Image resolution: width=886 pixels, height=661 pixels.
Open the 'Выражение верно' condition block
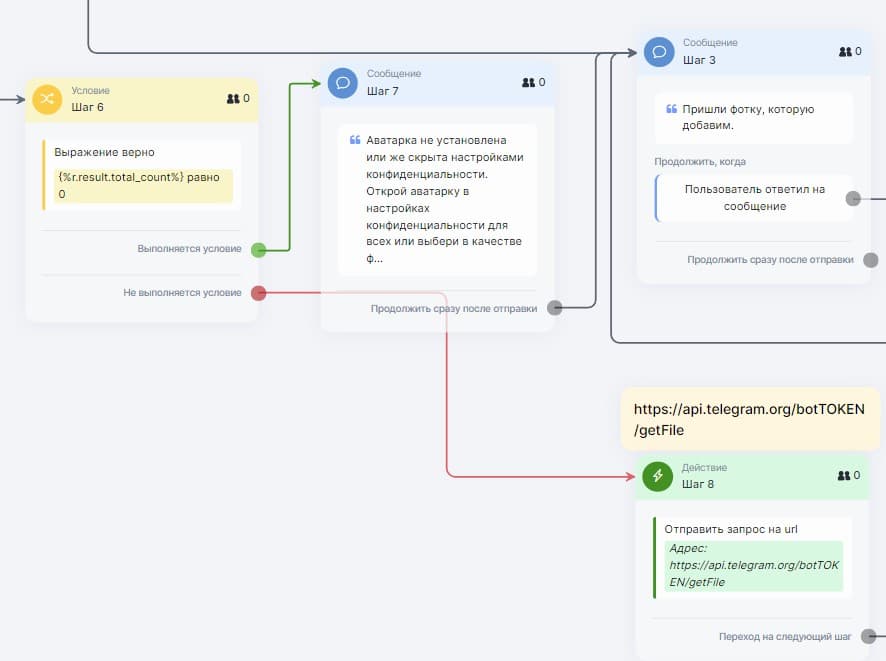tap(141, 174)
